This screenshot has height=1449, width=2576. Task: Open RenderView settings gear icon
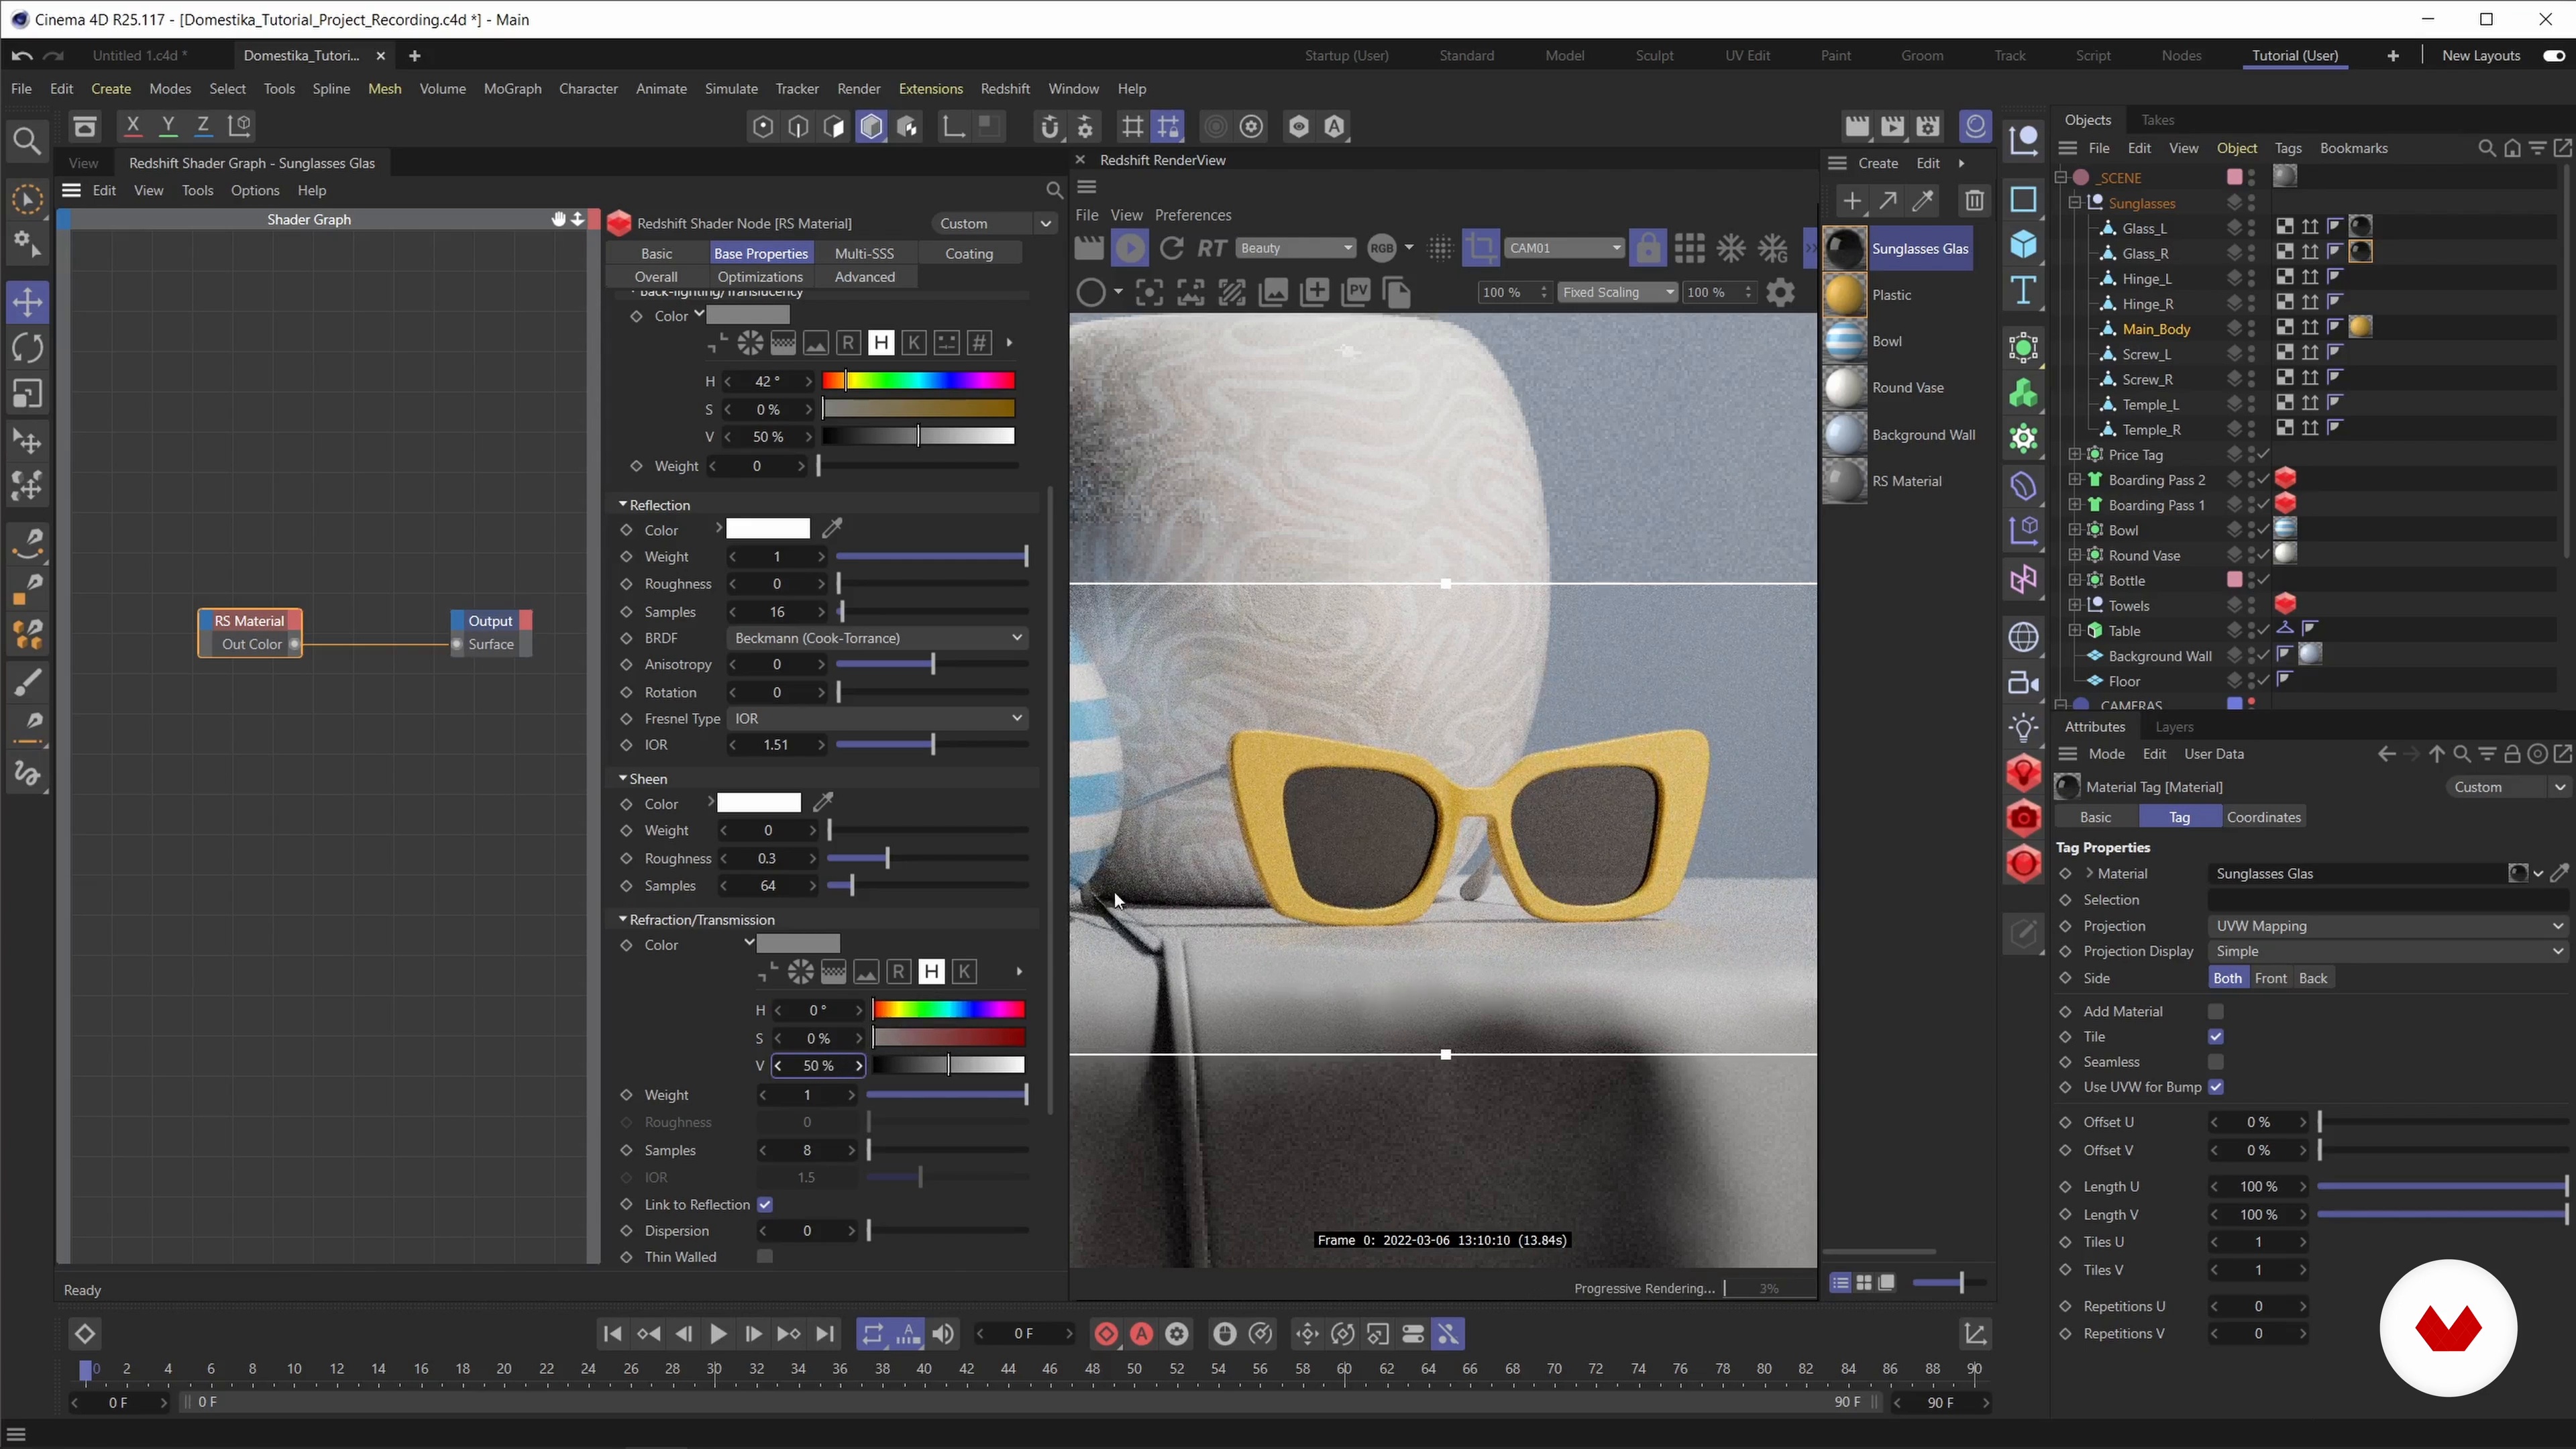1780,293
